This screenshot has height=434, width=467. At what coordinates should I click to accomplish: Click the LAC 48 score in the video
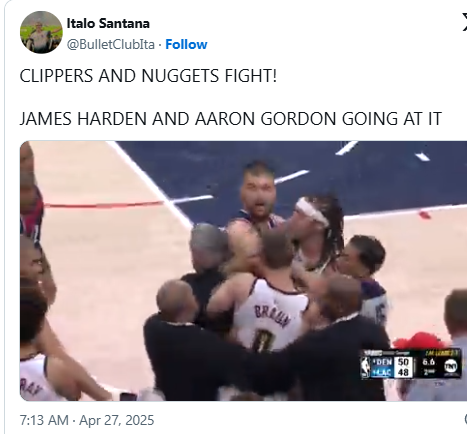[x=392, y=372]
